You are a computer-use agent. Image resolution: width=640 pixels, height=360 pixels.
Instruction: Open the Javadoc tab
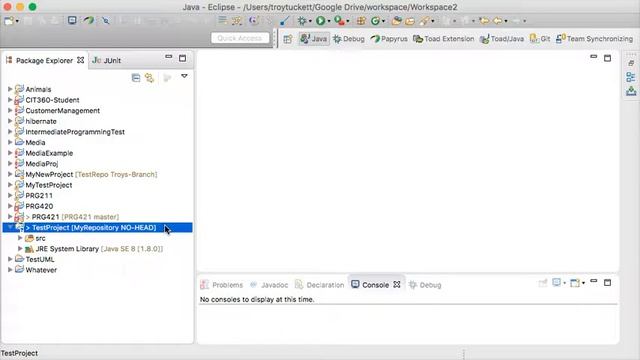tap(269, 285)
